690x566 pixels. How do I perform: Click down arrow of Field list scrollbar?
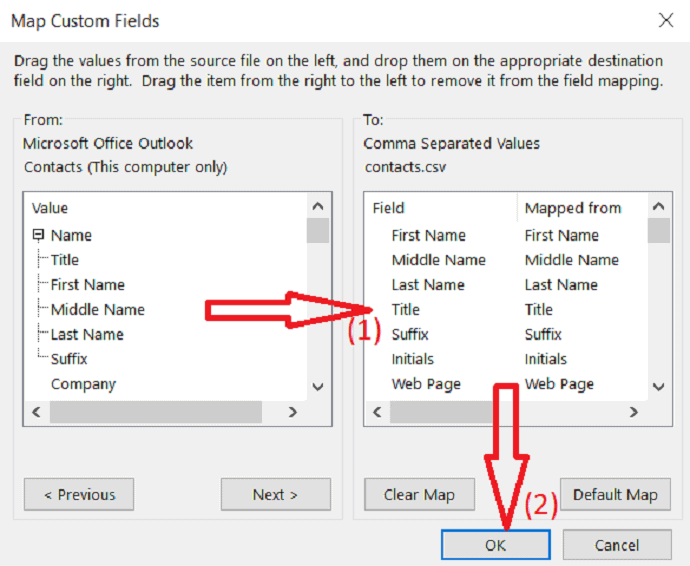click(x=659, y=387)
